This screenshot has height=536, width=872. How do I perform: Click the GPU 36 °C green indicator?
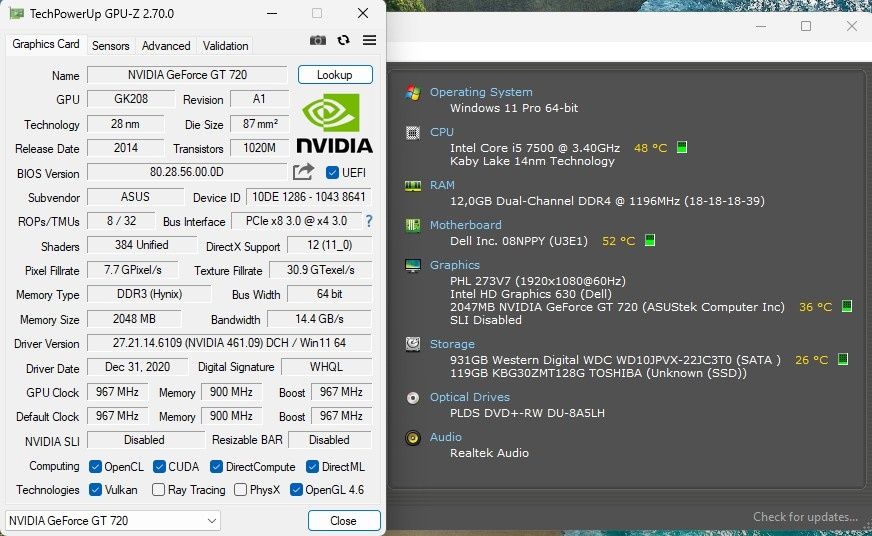pos(846,306)
